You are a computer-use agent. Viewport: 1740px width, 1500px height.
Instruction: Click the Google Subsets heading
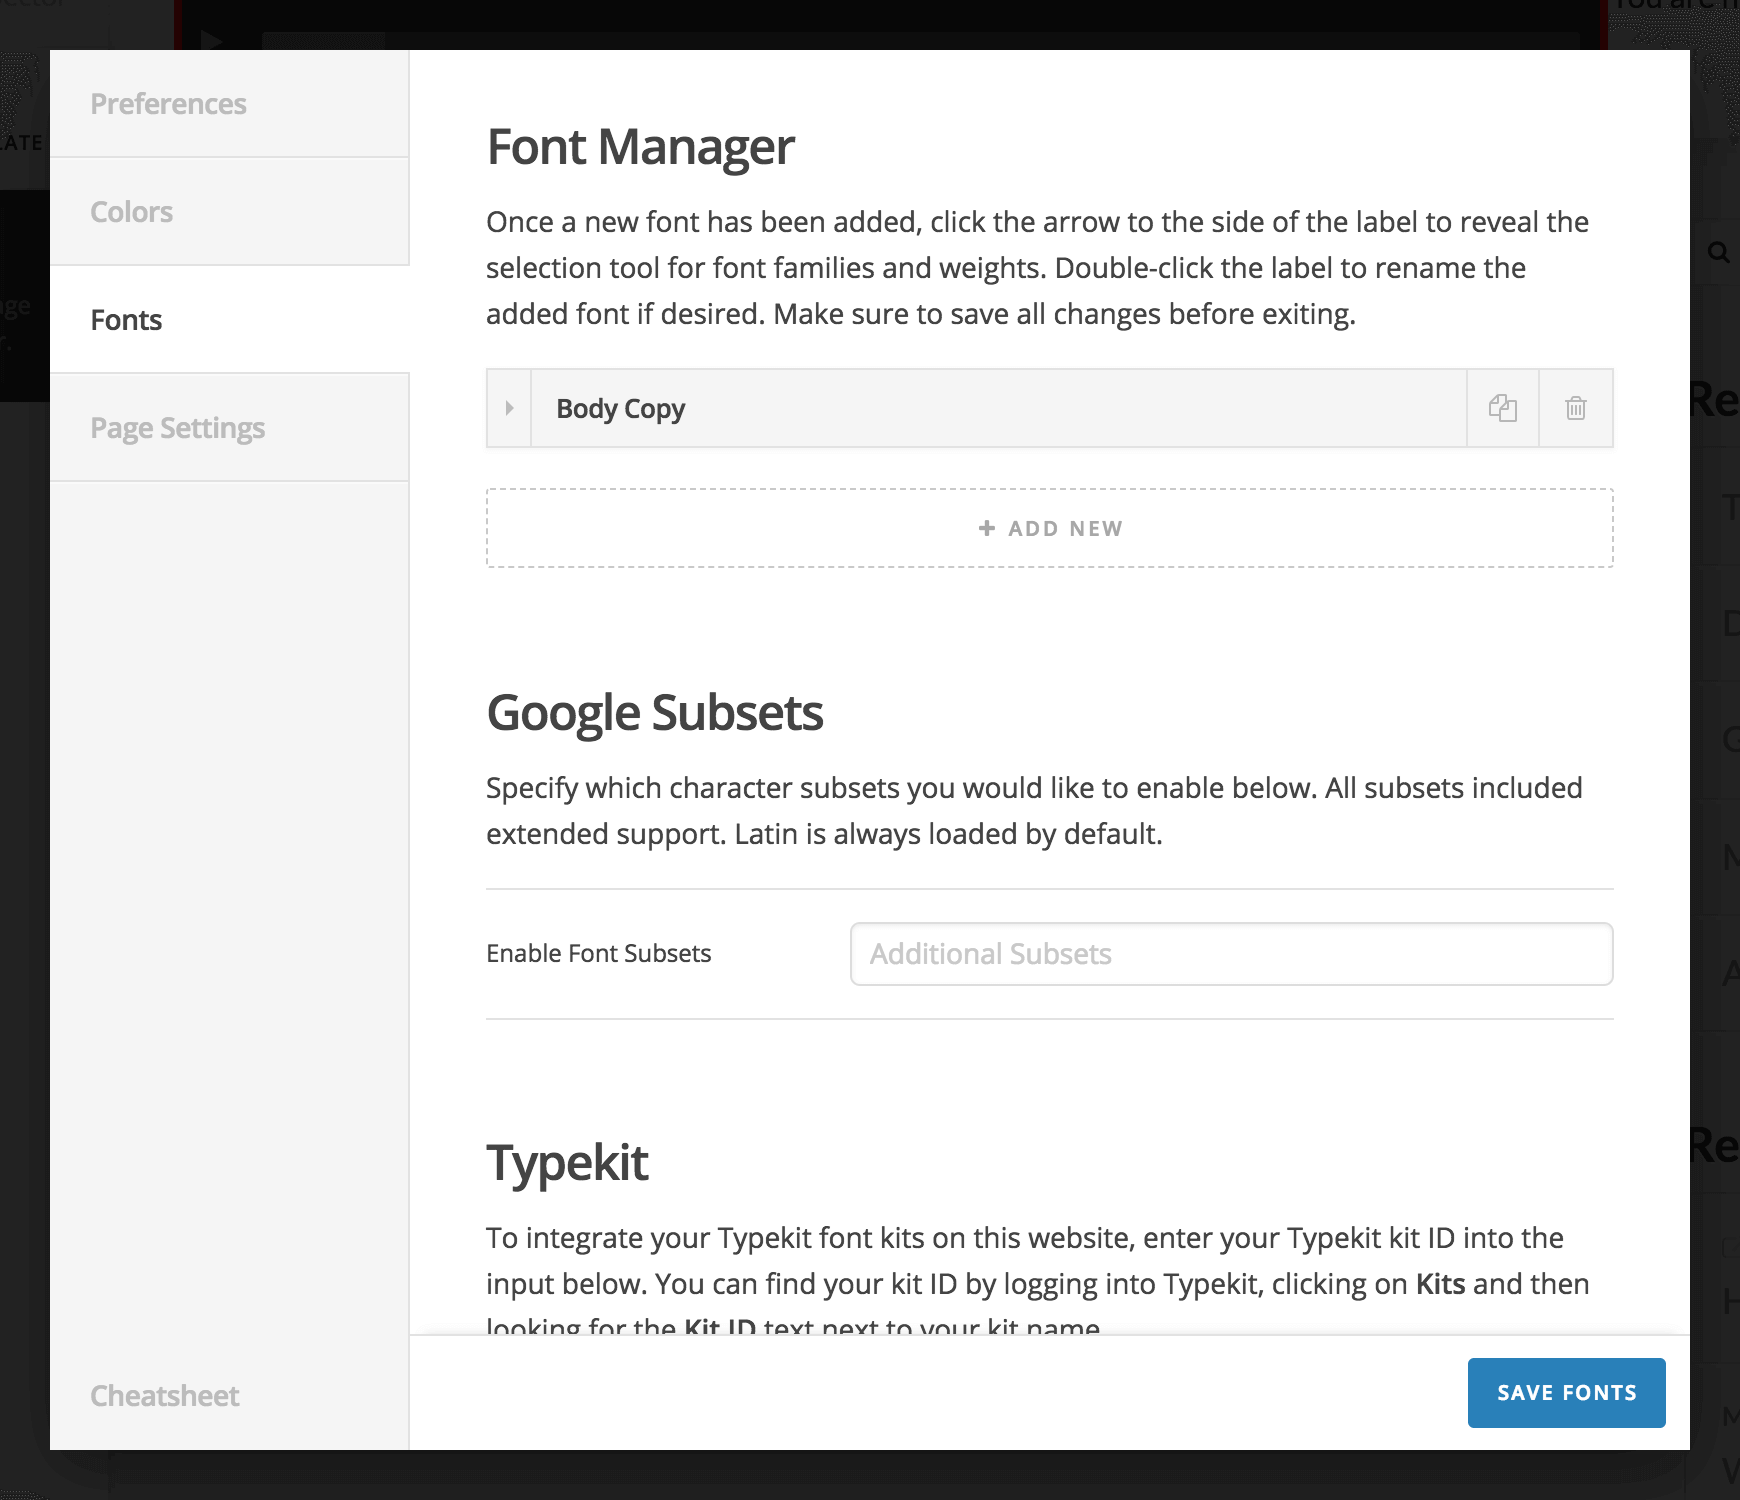click(654, 713)
